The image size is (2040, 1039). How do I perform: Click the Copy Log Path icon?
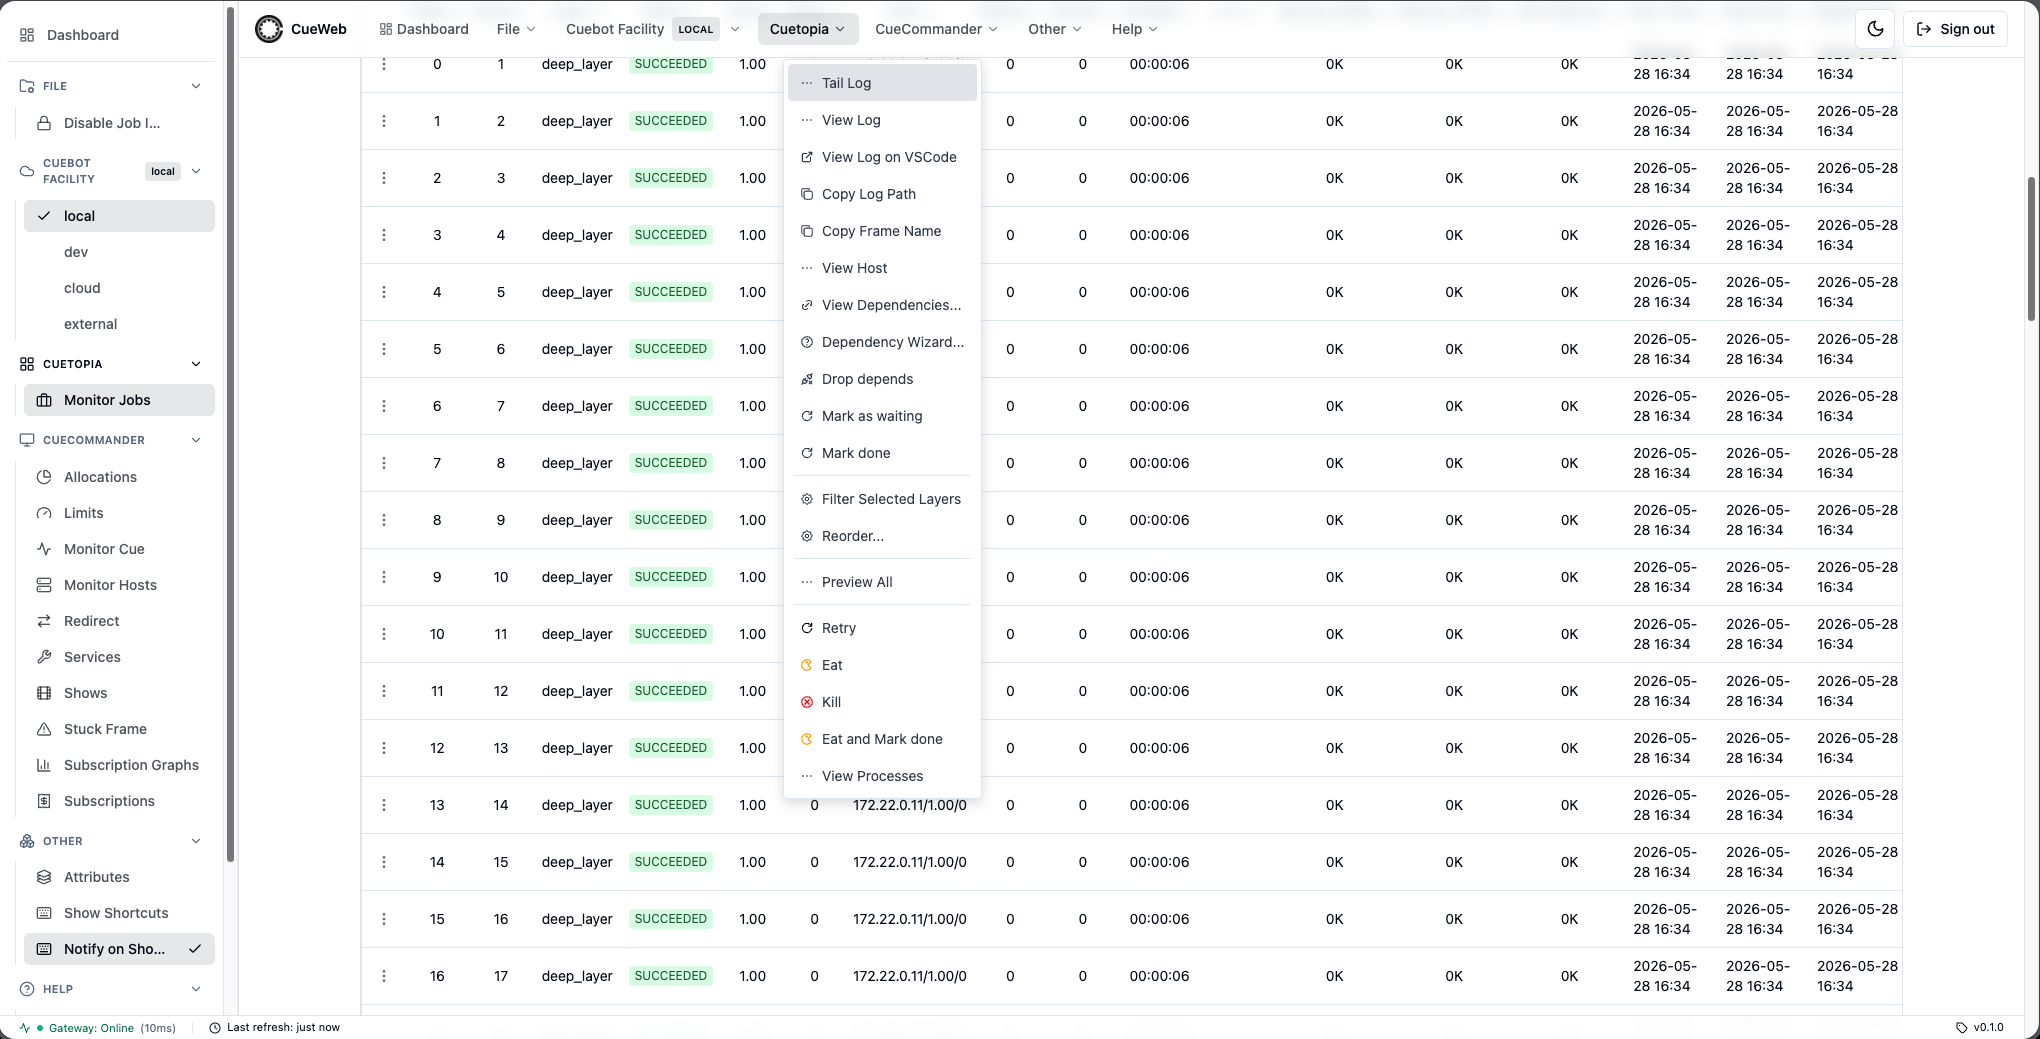807,194
